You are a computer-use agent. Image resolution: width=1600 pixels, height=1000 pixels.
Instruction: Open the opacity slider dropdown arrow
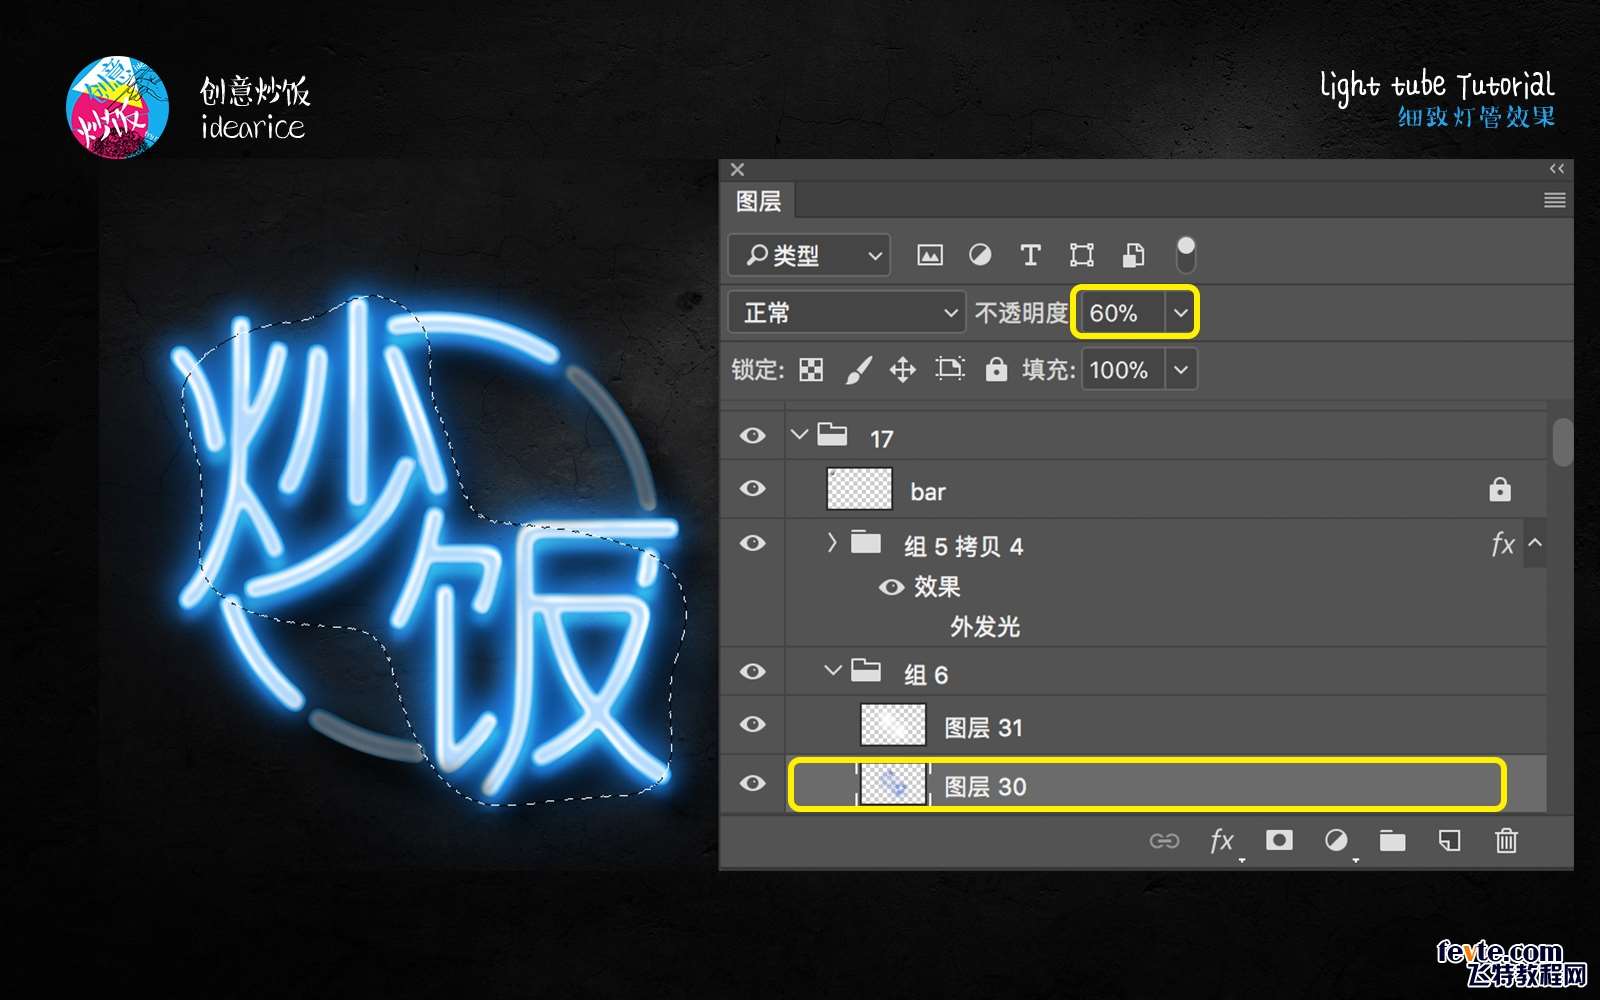1181,313
